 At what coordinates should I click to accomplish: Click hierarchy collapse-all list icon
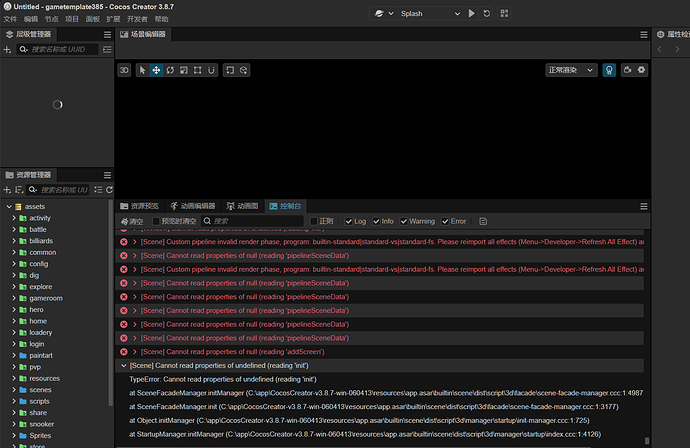coord(107,49)
